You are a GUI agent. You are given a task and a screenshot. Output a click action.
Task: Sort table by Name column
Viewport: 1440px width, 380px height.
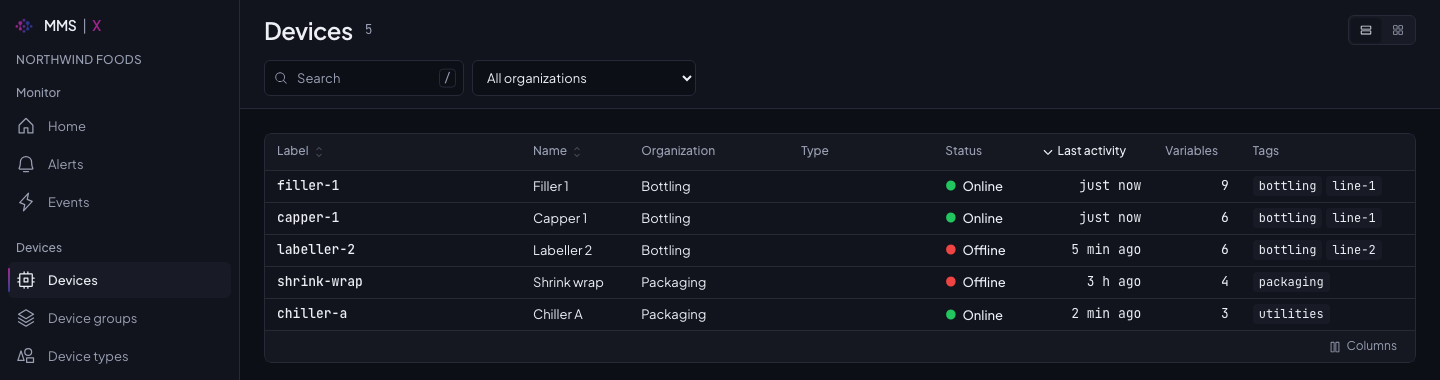(557, 151)
